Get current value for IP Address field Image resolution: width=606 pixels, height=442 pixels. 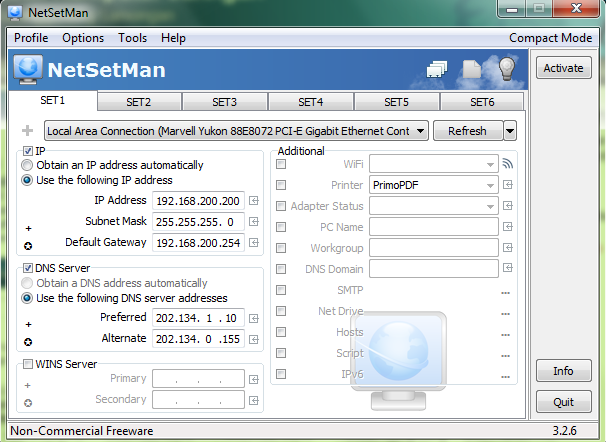(x=254, y=201)
